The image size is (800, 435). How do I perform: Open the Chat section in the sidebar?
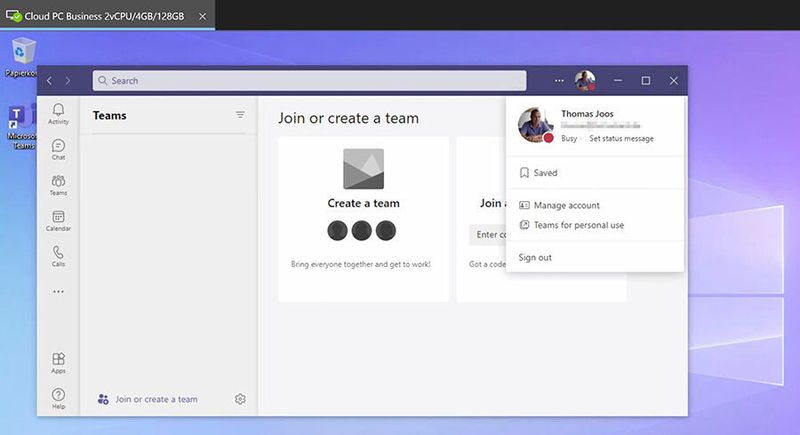point(58,149)
